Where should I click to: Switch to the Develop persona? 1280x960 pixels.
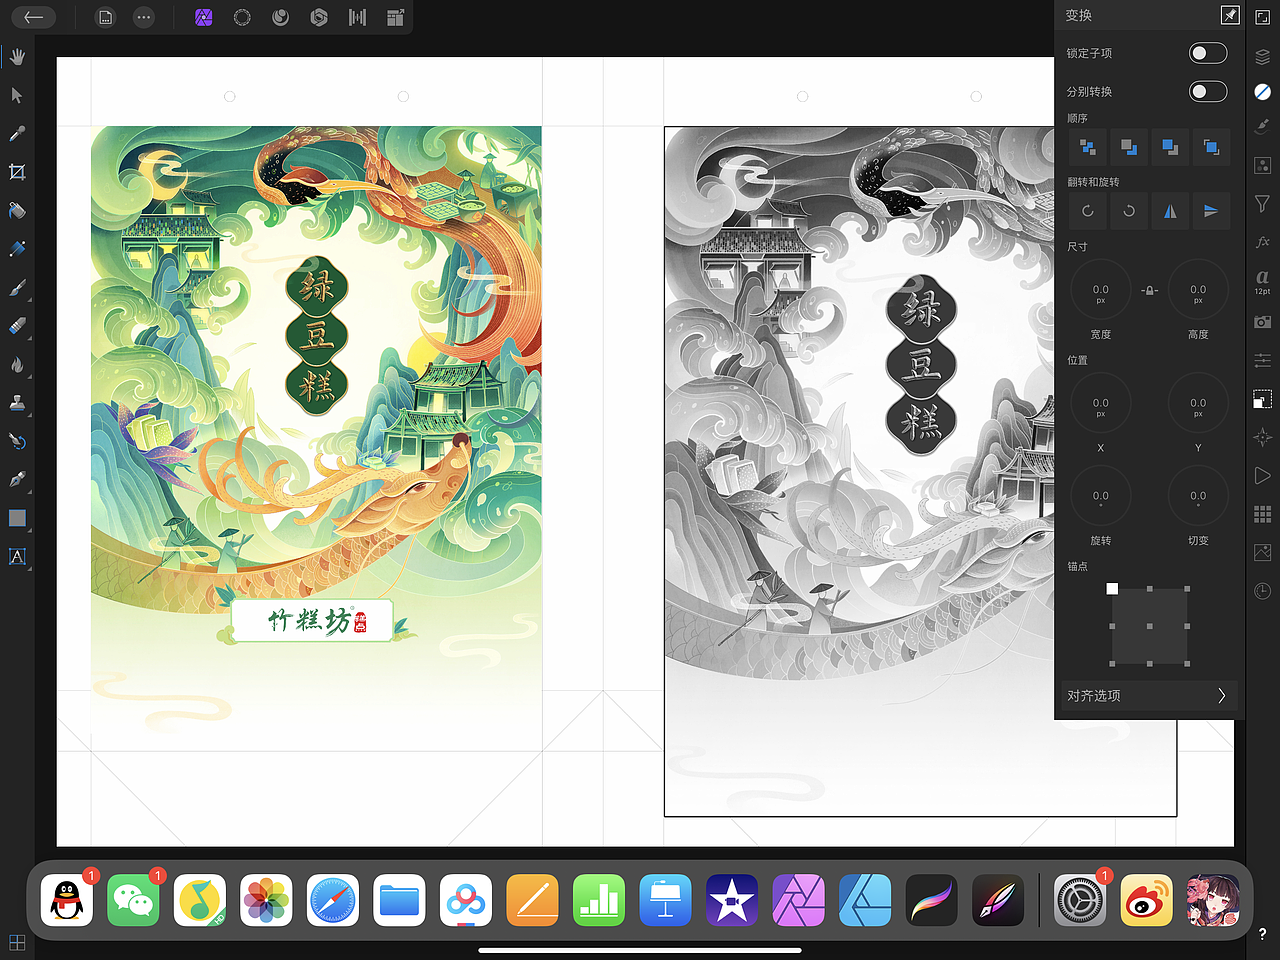[319, 17]
